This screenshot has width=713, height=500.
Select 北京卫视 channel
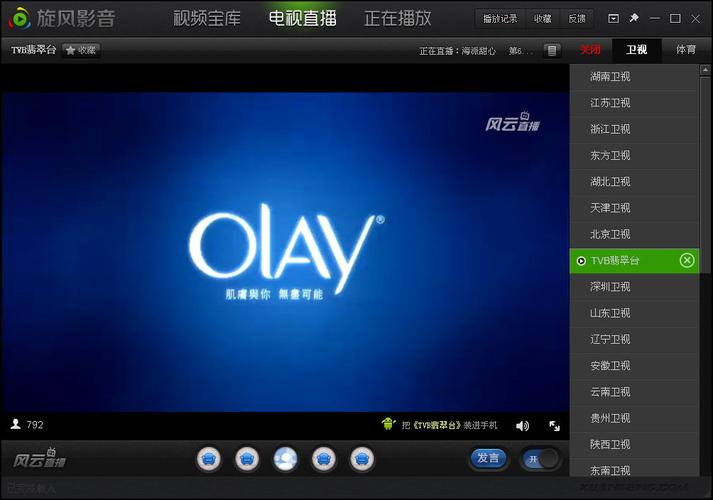pos(634,235)
